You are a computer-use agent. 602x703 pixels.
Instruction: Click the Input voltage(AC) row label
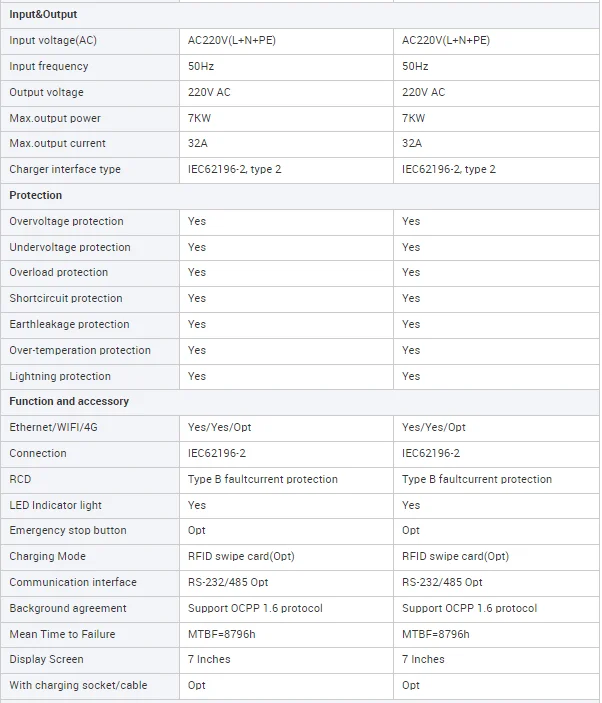point(53,40)
